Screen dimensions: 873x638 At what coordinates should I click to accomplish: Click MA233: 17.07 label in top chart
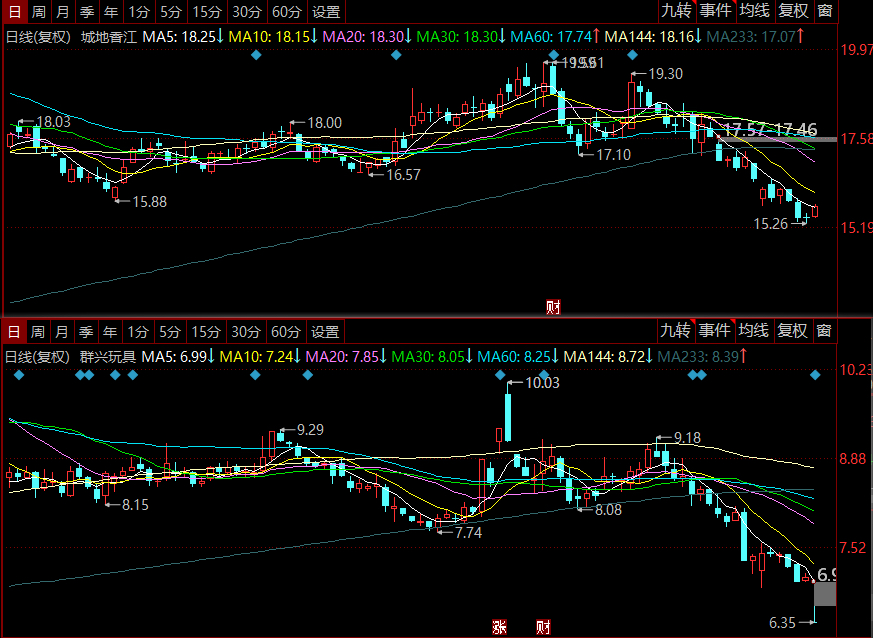click(756, 37)
